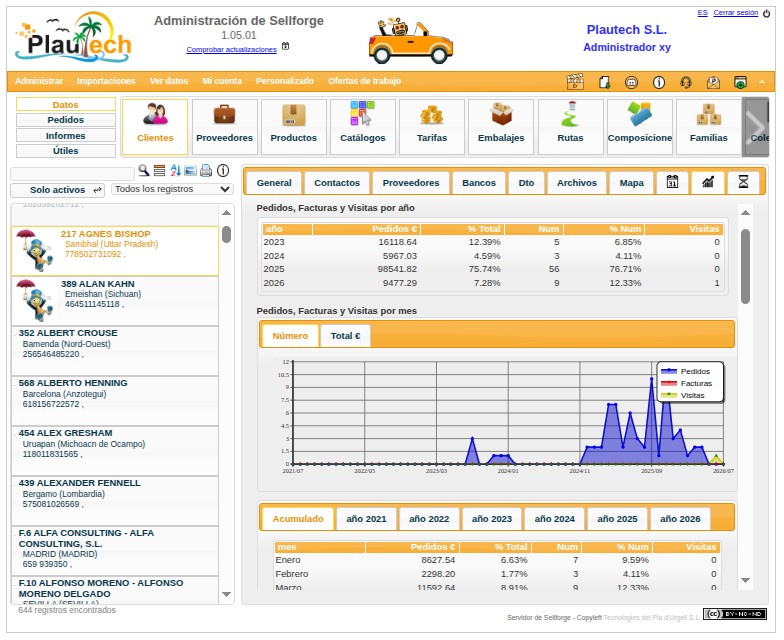Open the Importaciones menu

(106, 81)
